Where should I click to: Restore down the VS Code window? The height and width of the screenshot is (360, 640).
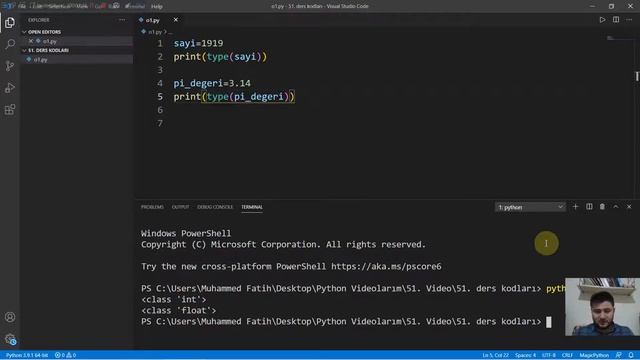[611, 6]
